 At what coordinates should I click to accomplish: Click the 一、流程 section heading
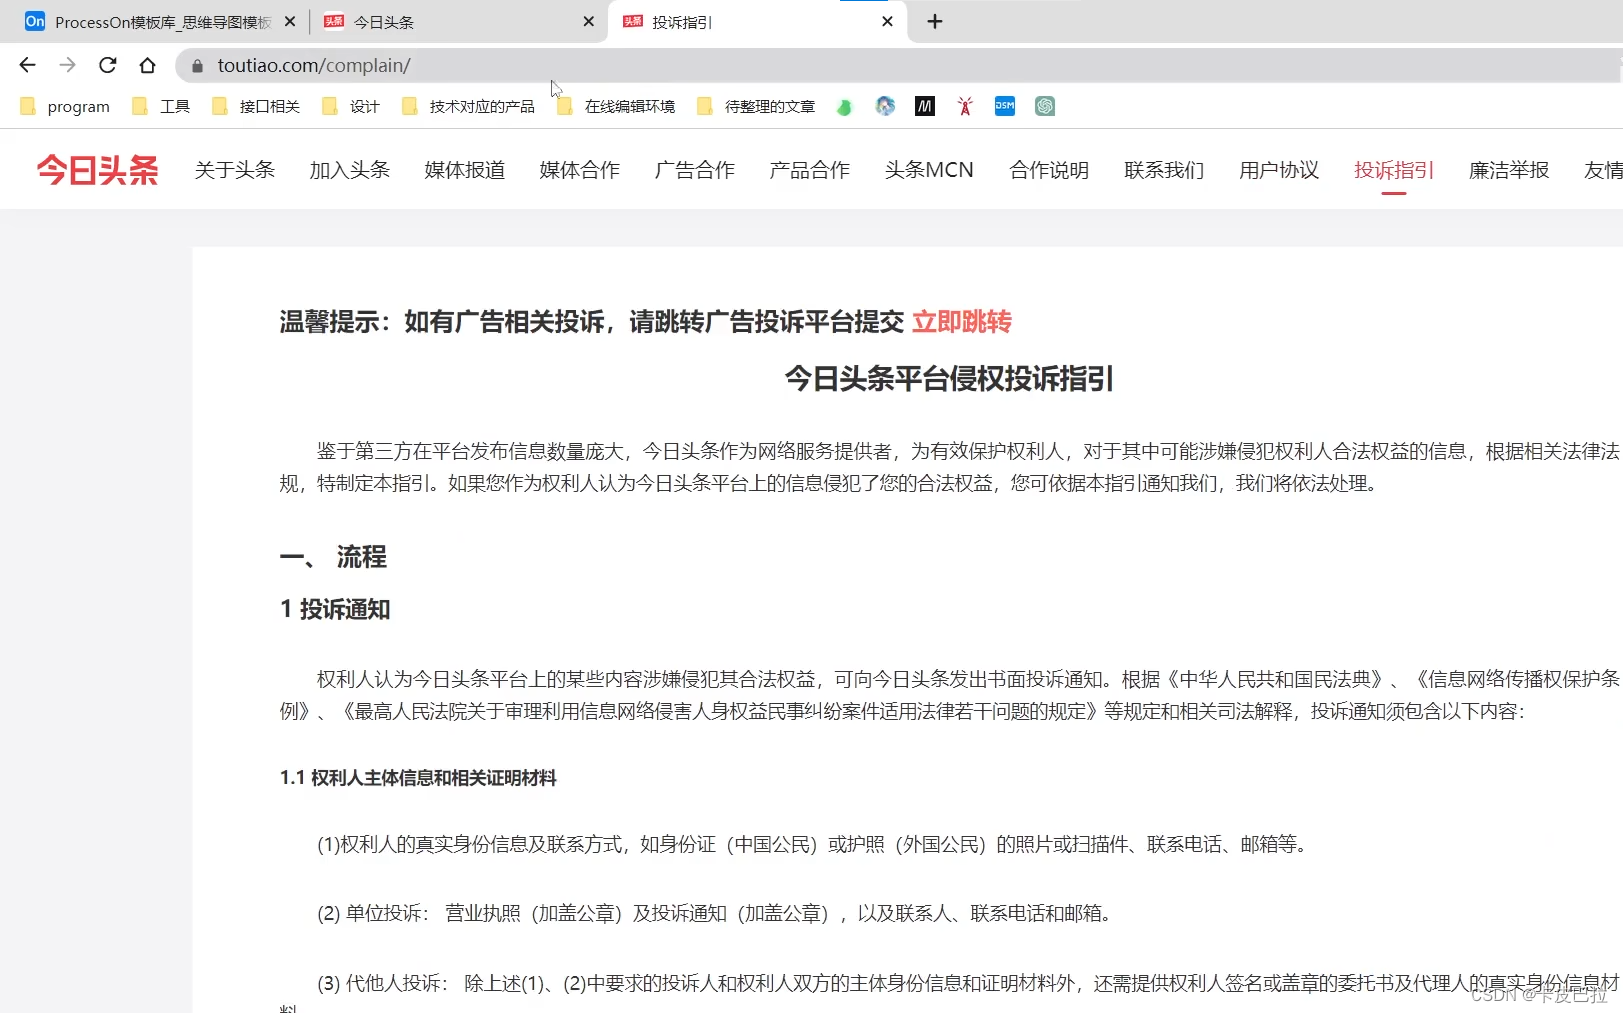[333, 557]
